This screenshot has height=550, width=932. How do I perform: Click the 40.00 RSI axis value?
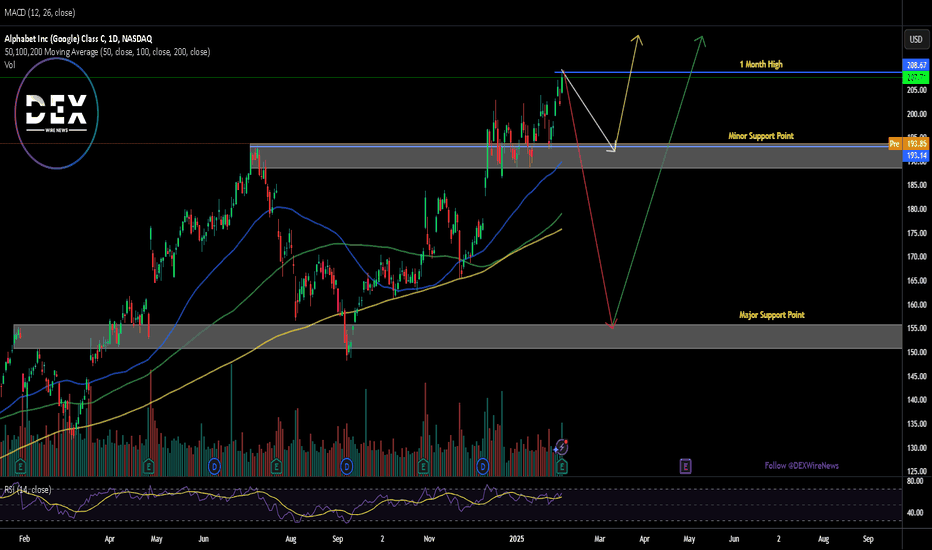click(x=916, y=513)
